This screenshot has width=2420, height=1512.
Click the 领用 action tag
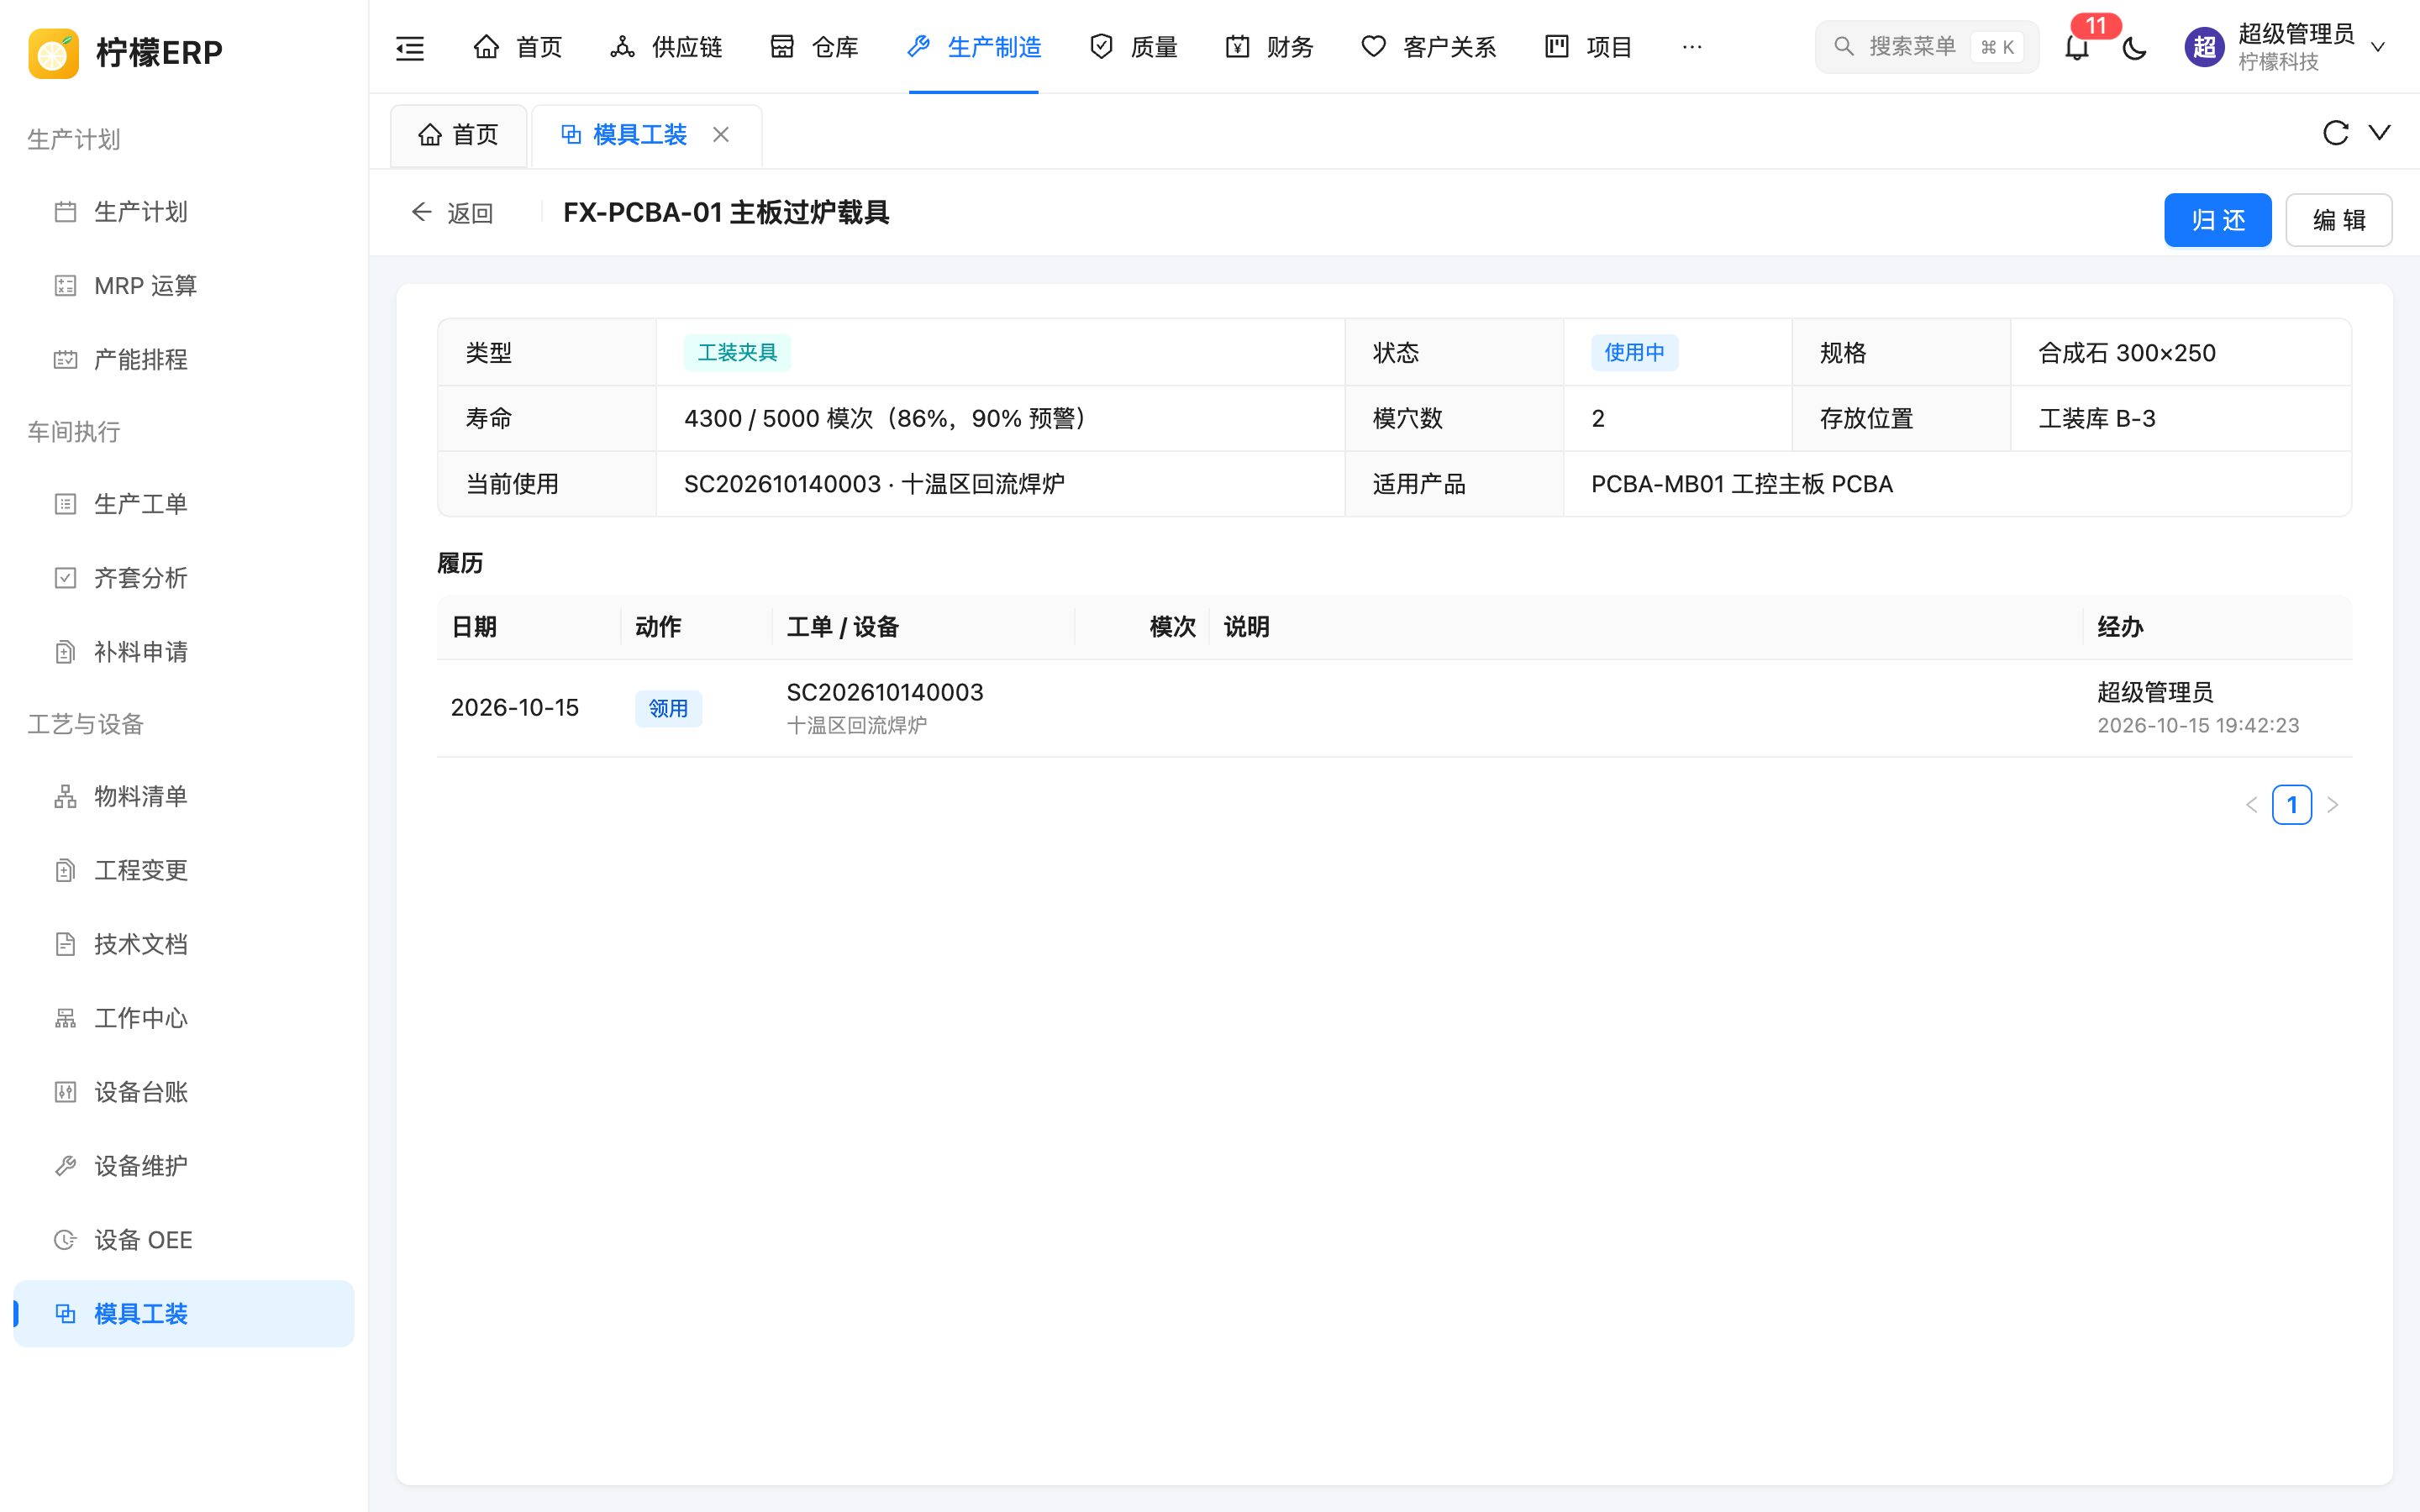click(668, 708)
